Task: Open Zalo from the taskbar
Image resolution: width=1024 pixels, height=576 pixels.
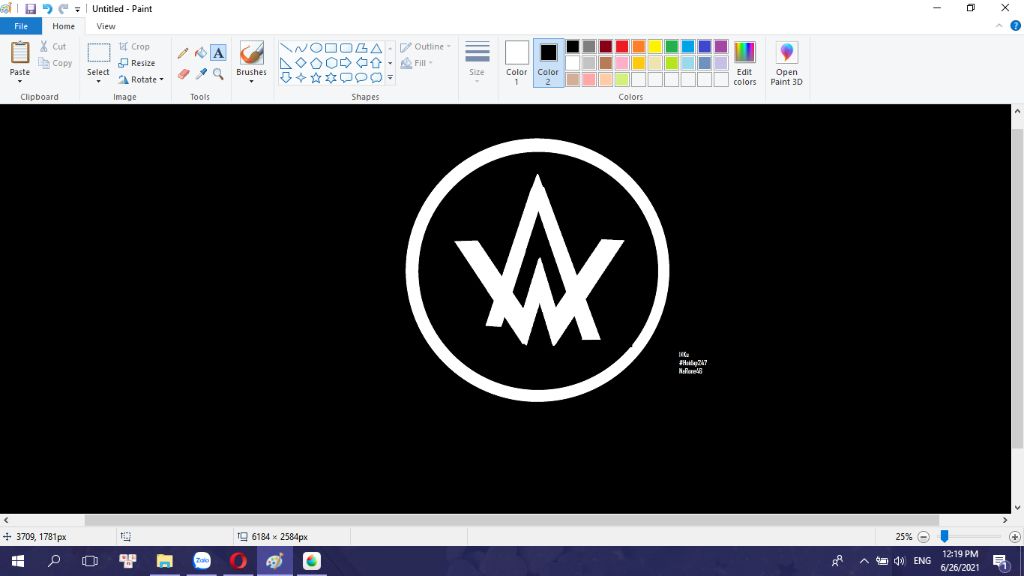Action: tap(202, 561)
